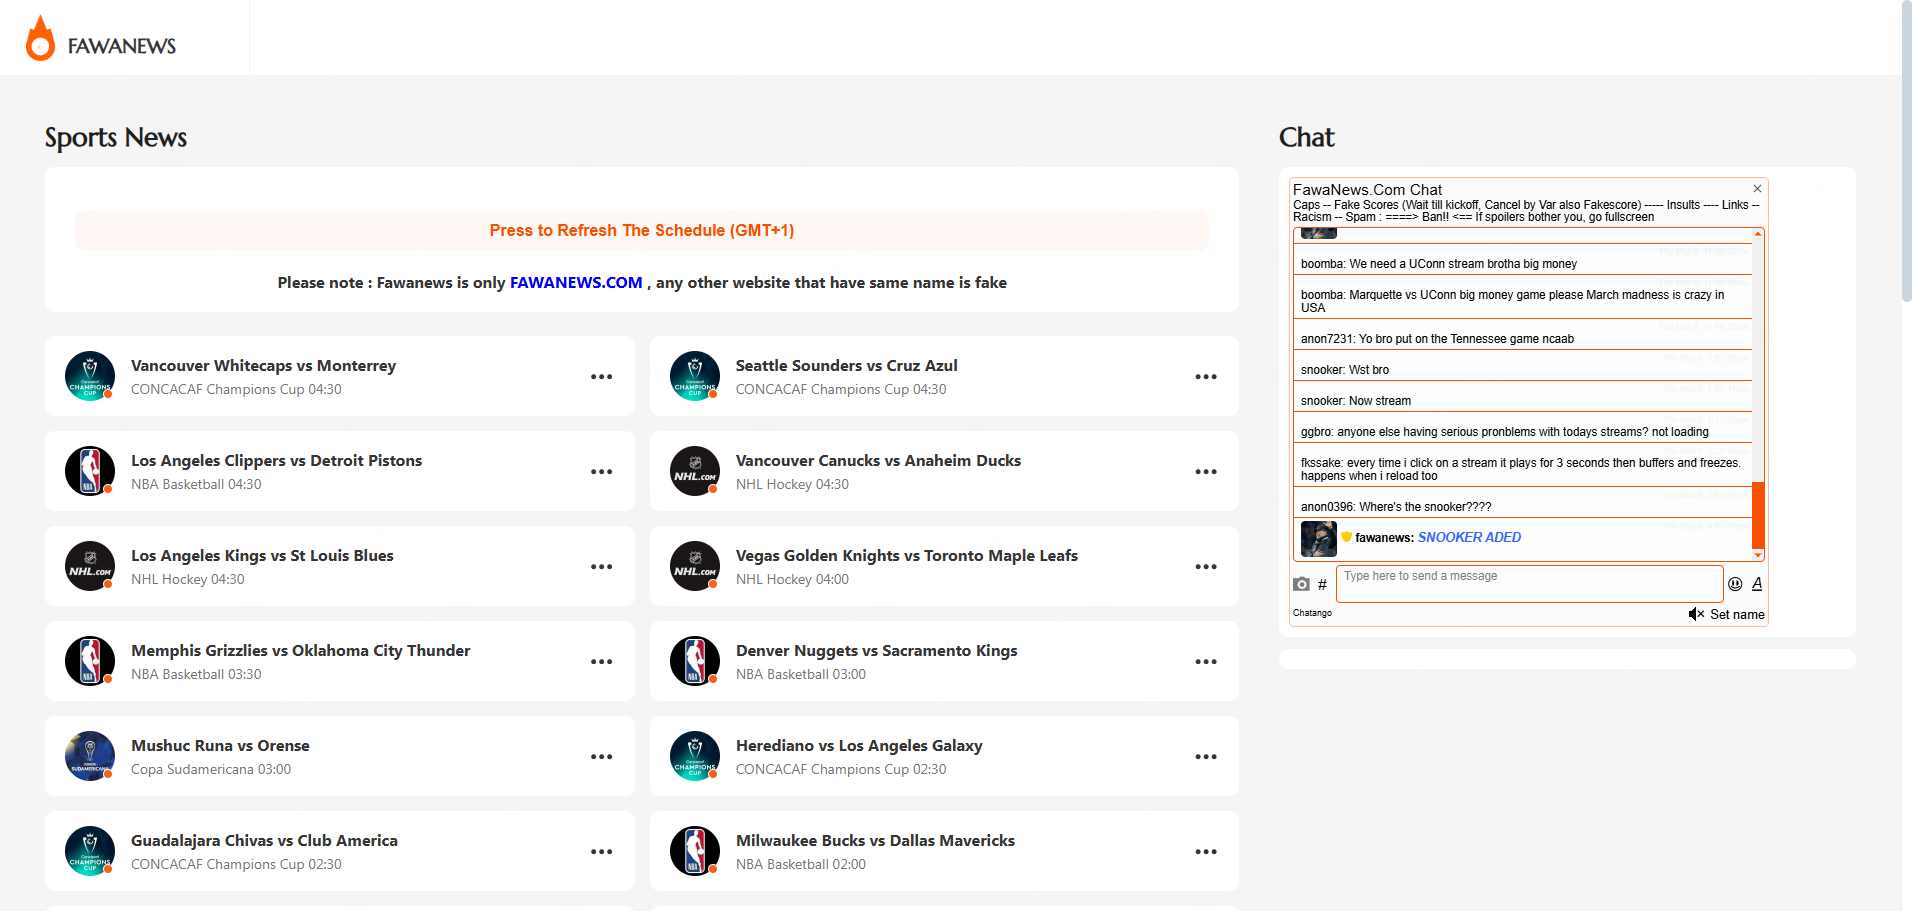Click the hashtag icon in chat
The image size is (1912, 911).
tap(1322, 584)
